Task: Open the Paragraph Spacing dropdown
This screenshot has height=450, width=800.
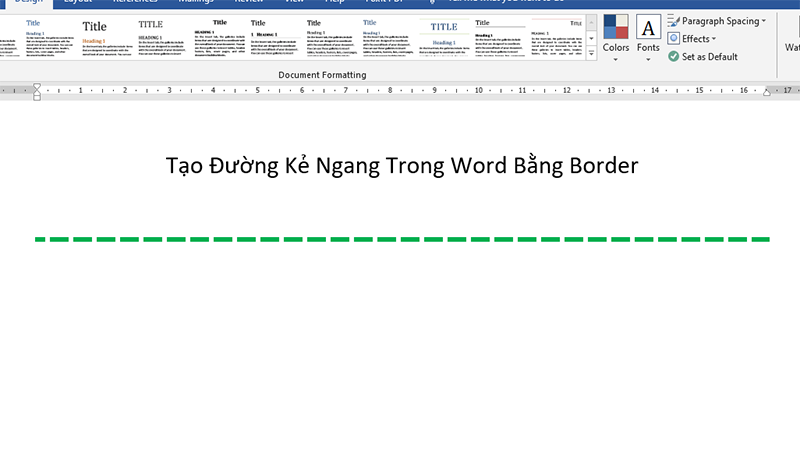Action: pos(717,21)
